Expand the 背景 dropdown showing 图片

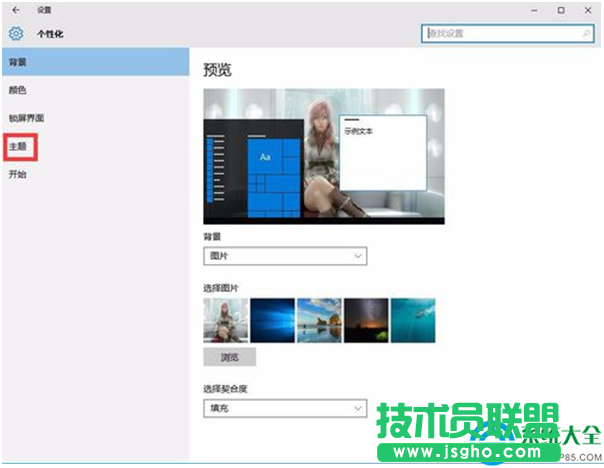285,257
